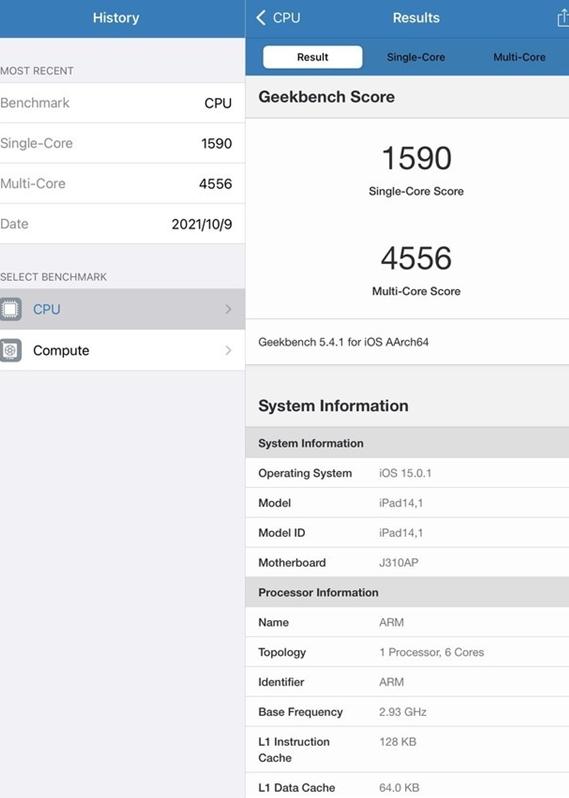Click the Model ID row value iPad14,1
This screenshot has width=569, height=798.
pos(401,533)
